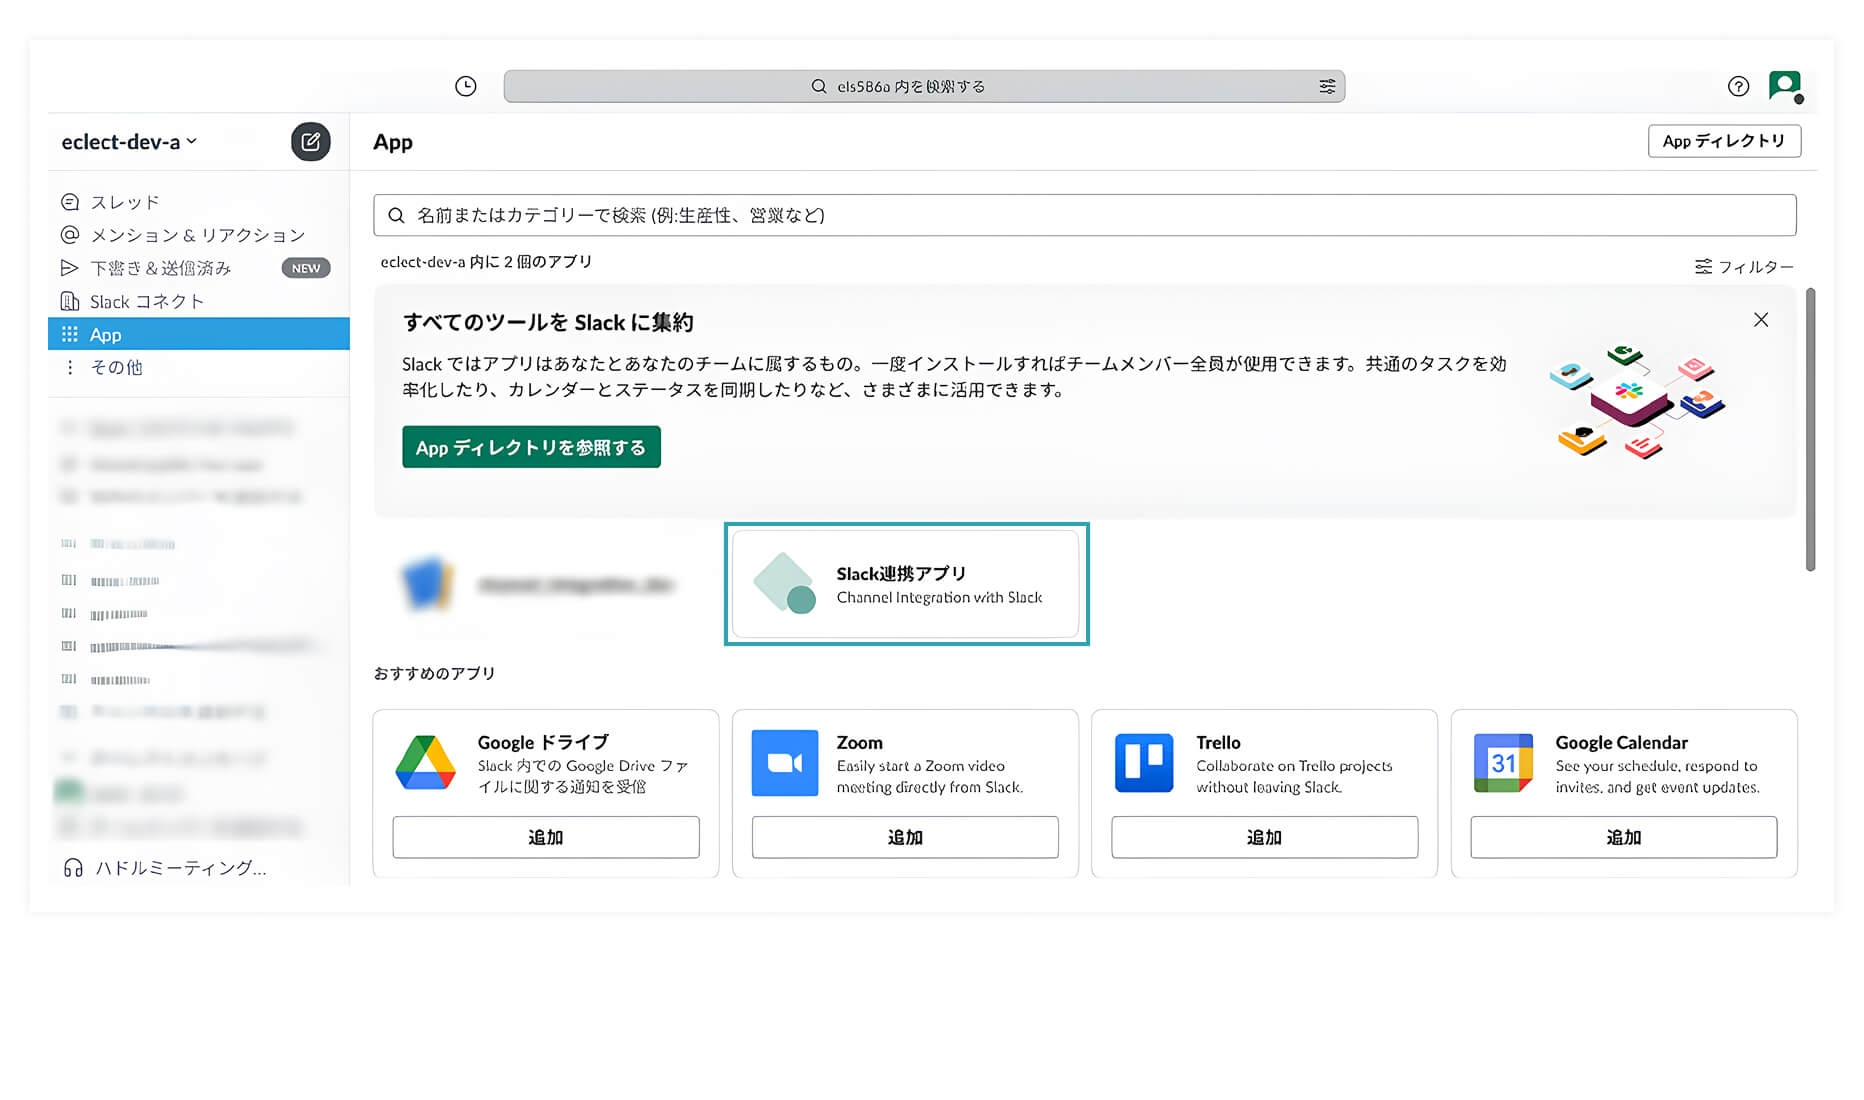Add the Google ドライブ app
This screenshot has height=1100, width=1864.
click(x=546, y=837)
